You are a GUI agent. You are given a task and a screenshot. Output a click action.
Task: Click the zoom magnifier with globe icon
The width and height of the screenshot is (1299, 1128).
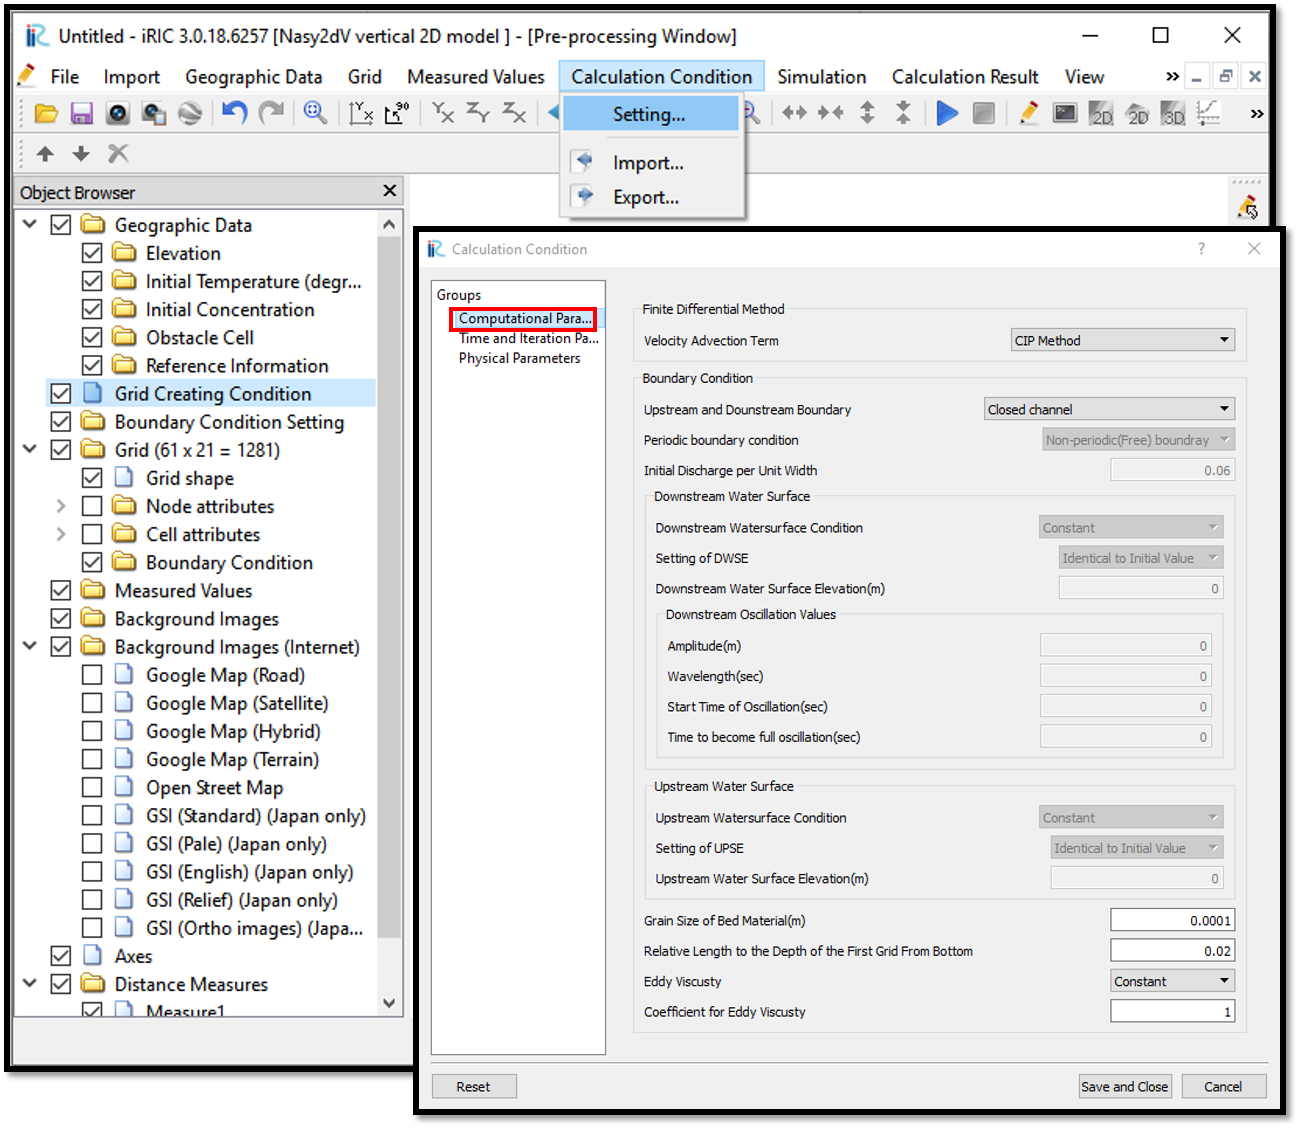click(315, 114)
